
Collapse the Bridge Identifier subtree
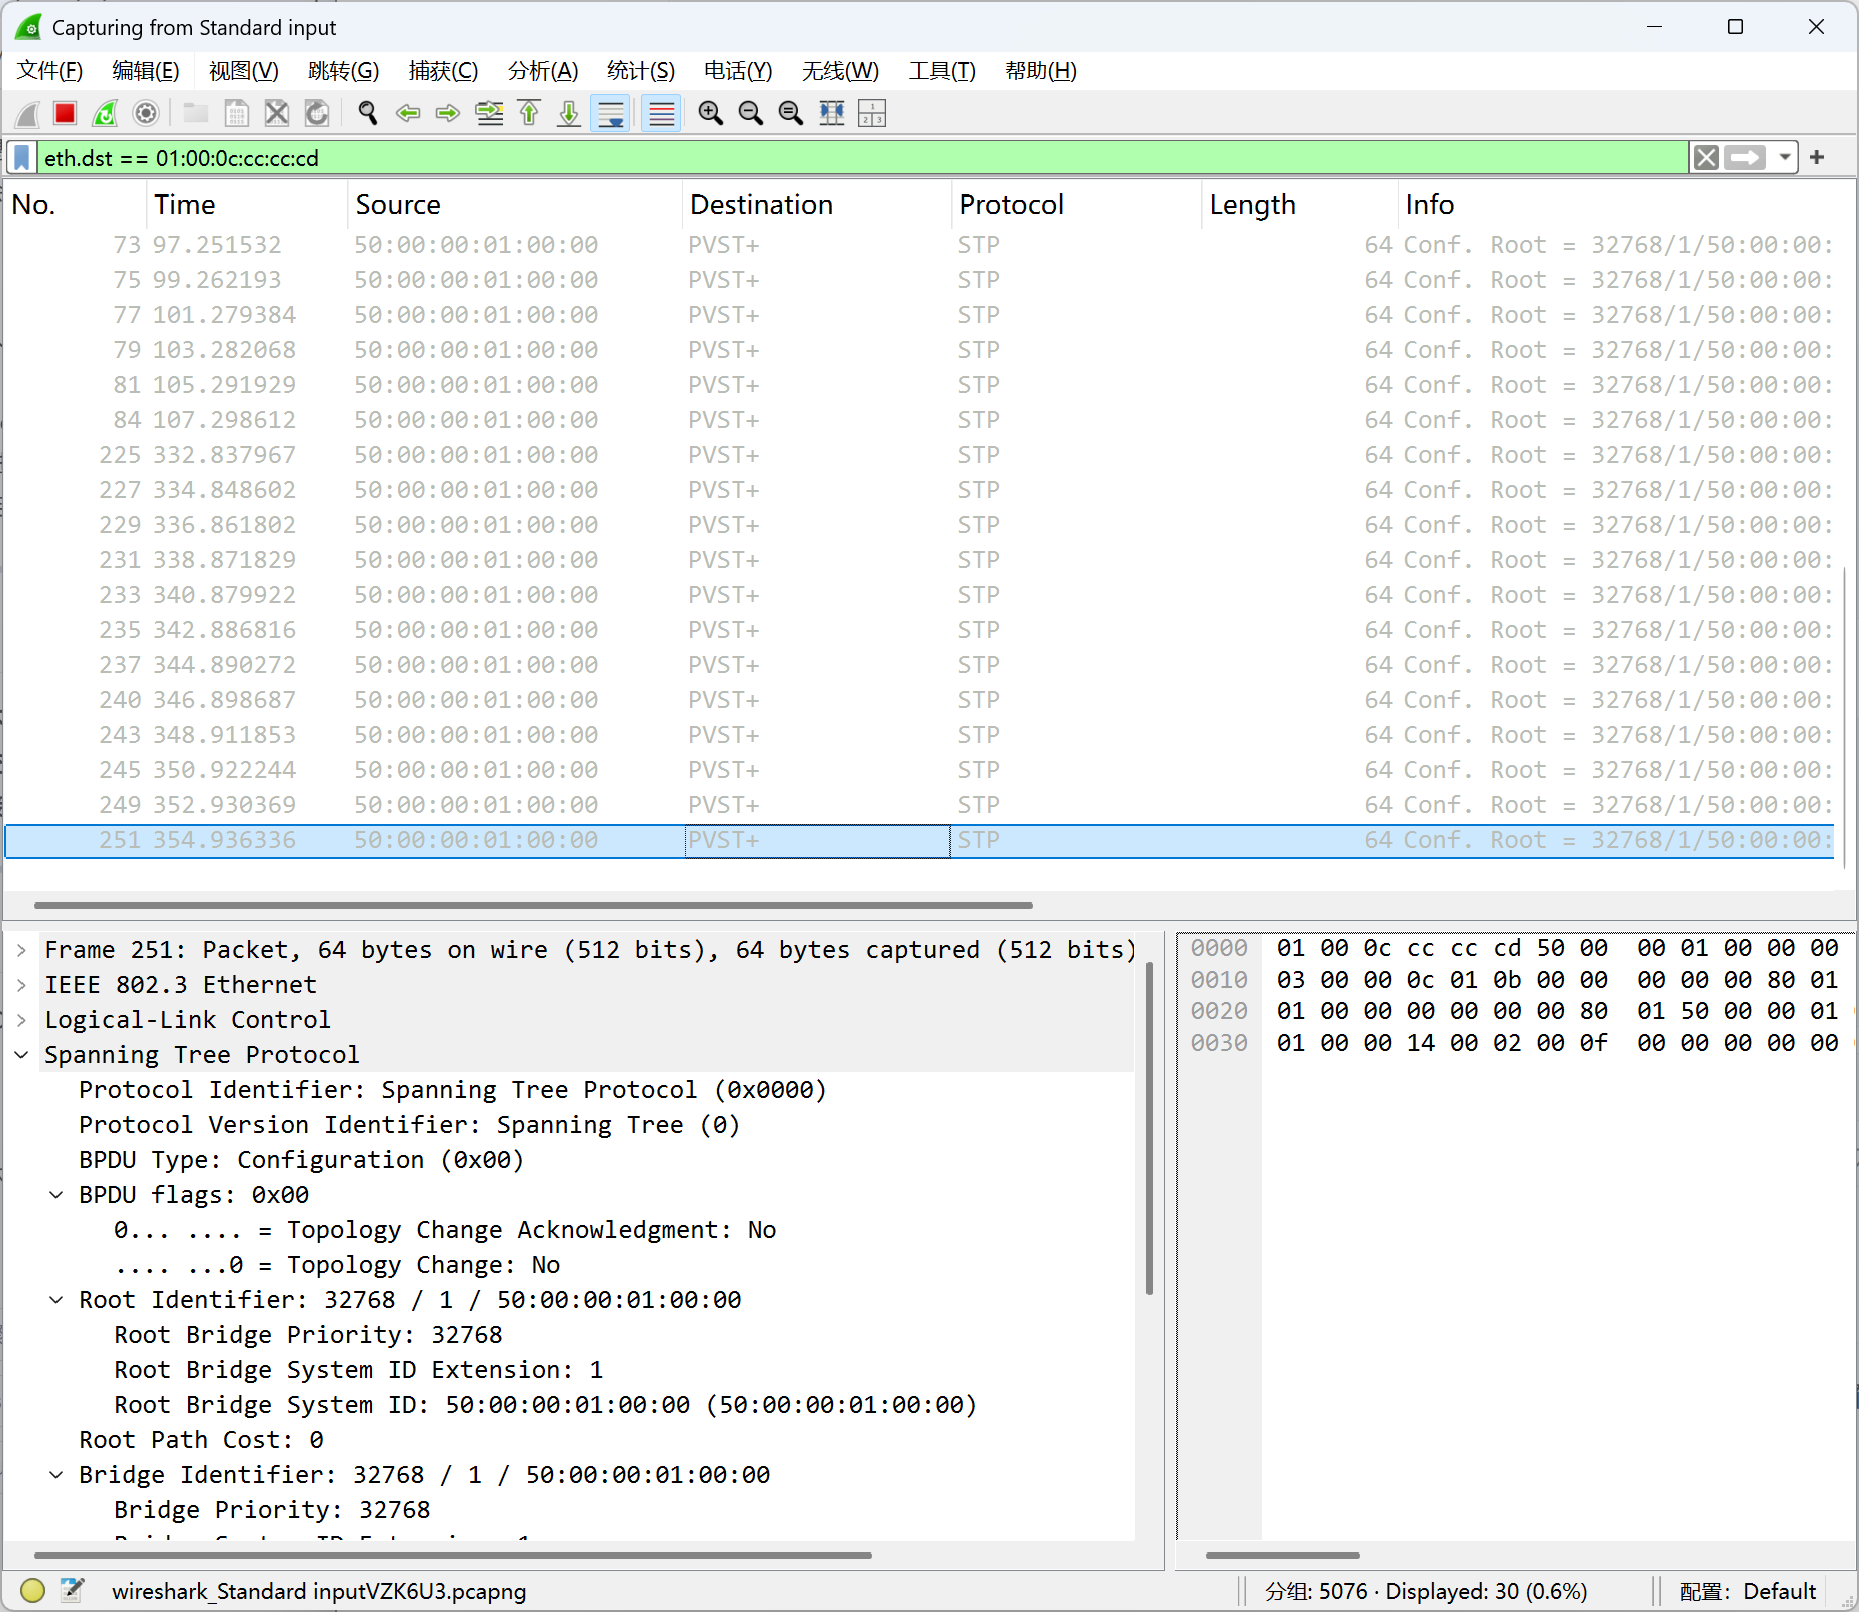(56, 1475)
